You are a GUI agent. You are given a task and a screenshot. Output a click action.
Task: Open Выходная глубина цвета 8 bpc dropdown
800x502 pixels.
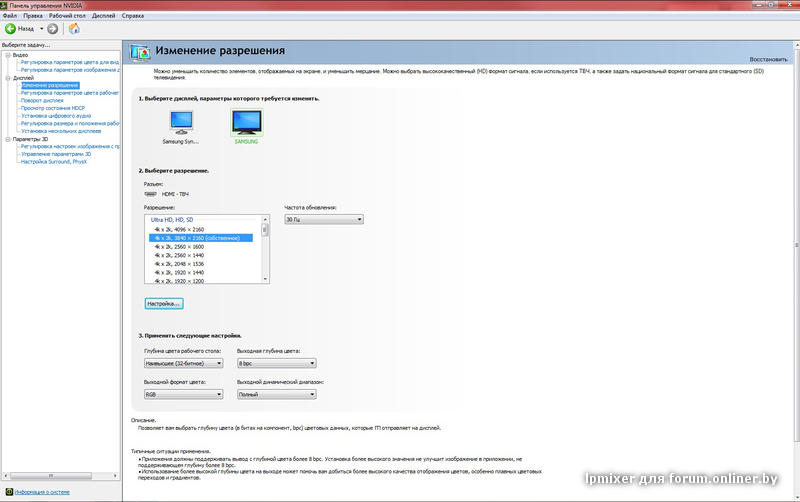(x=277, y=363)
